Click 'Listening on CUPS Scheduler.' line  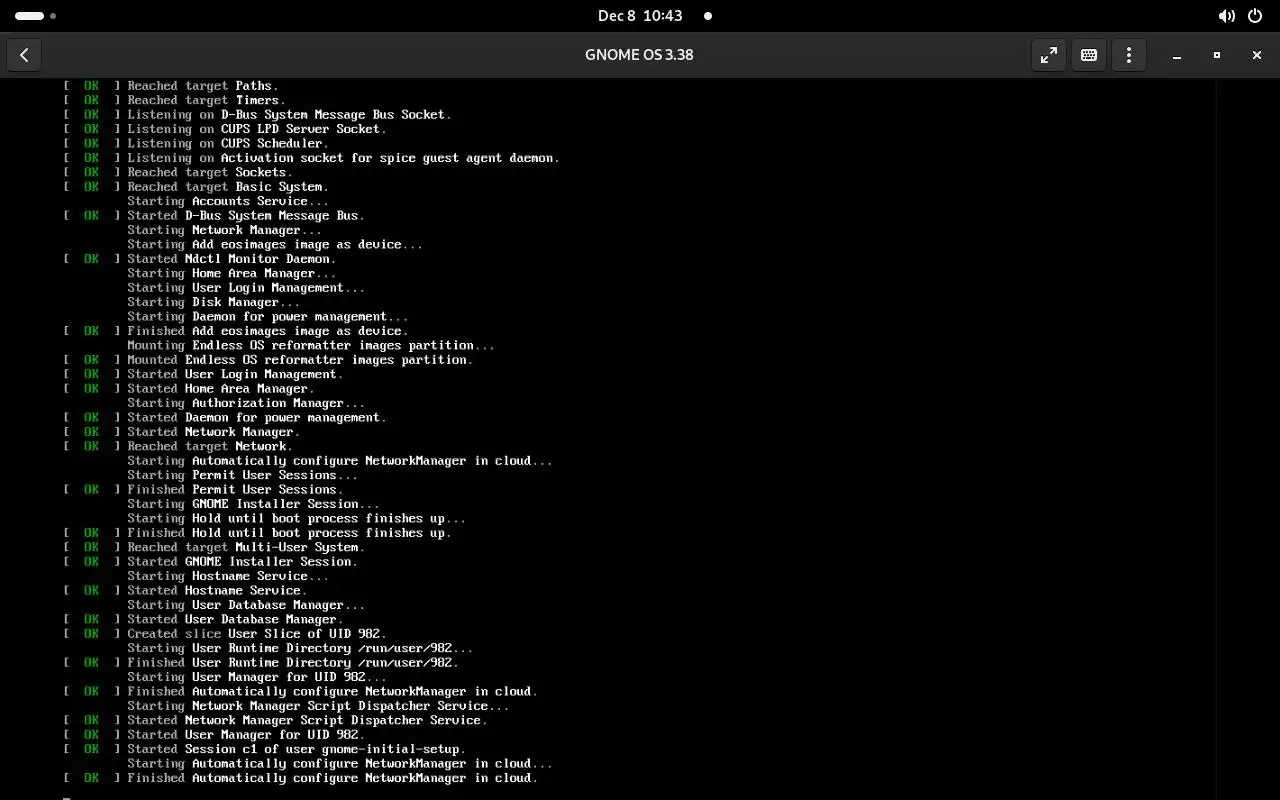(x=228, y=143)
